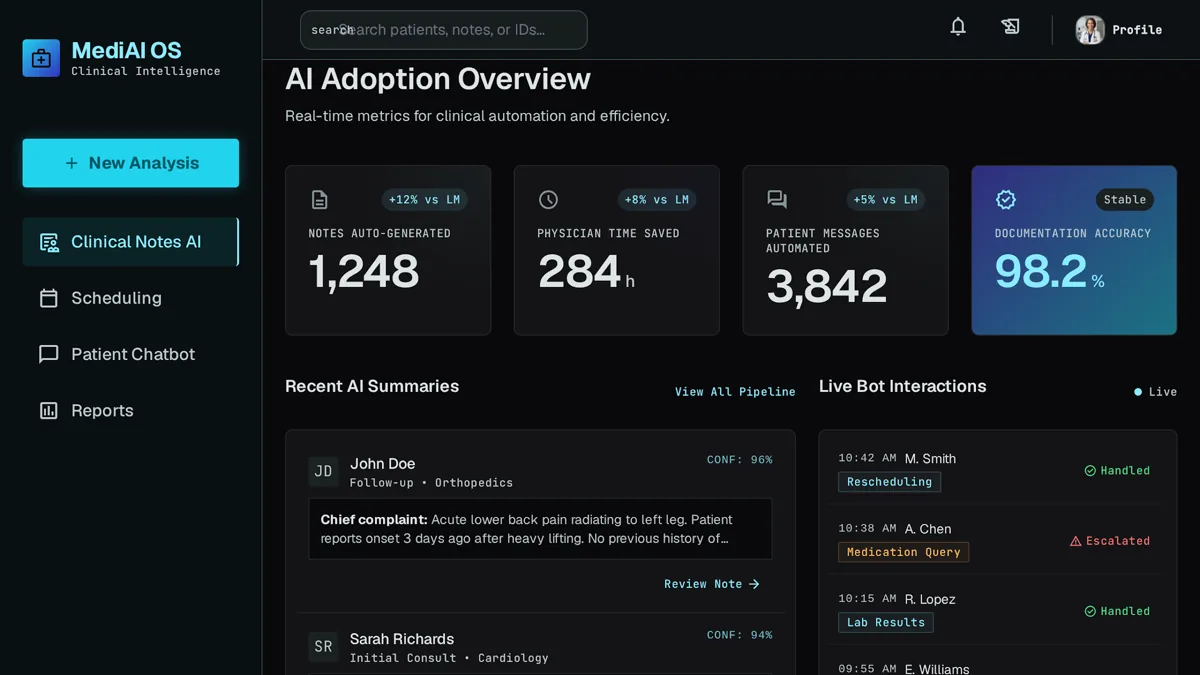
Task: Click the Patient Chatbot speech bubble icon
Action: click(x=49, y=354)
